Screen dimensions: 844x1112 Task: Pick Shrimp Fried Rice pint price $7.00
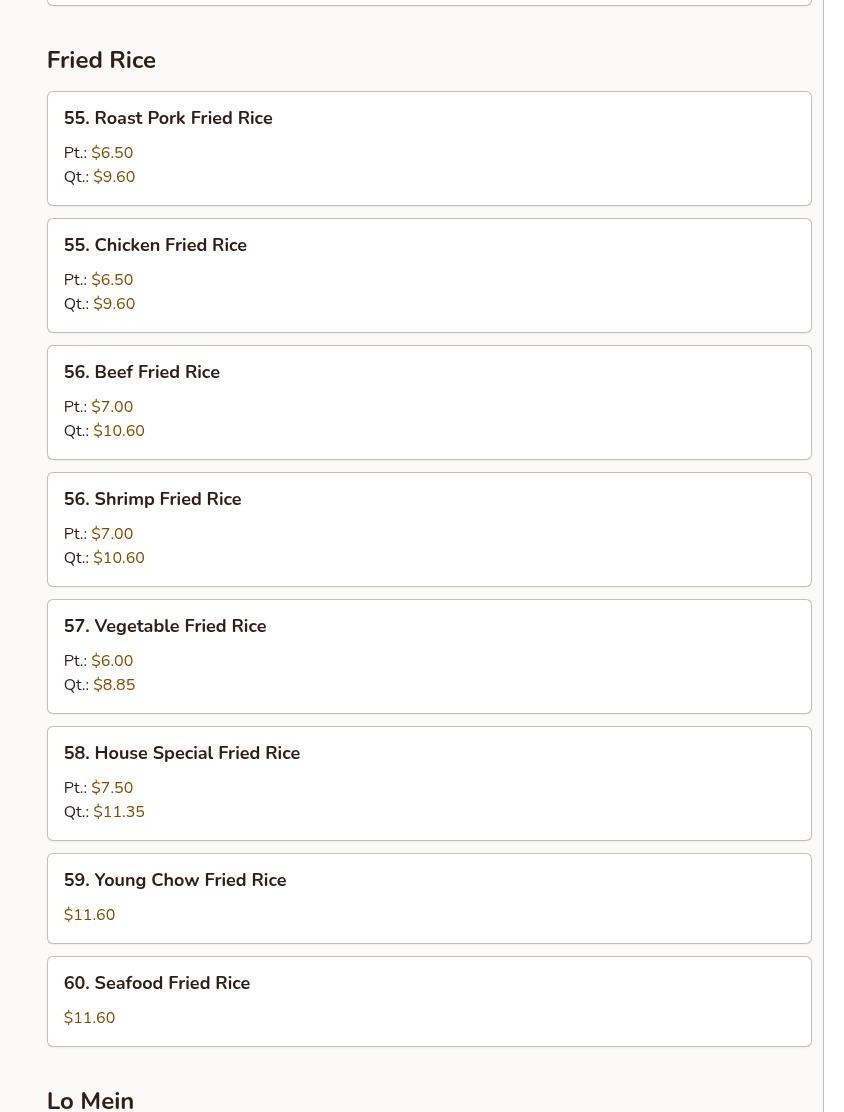pos(112,534)
